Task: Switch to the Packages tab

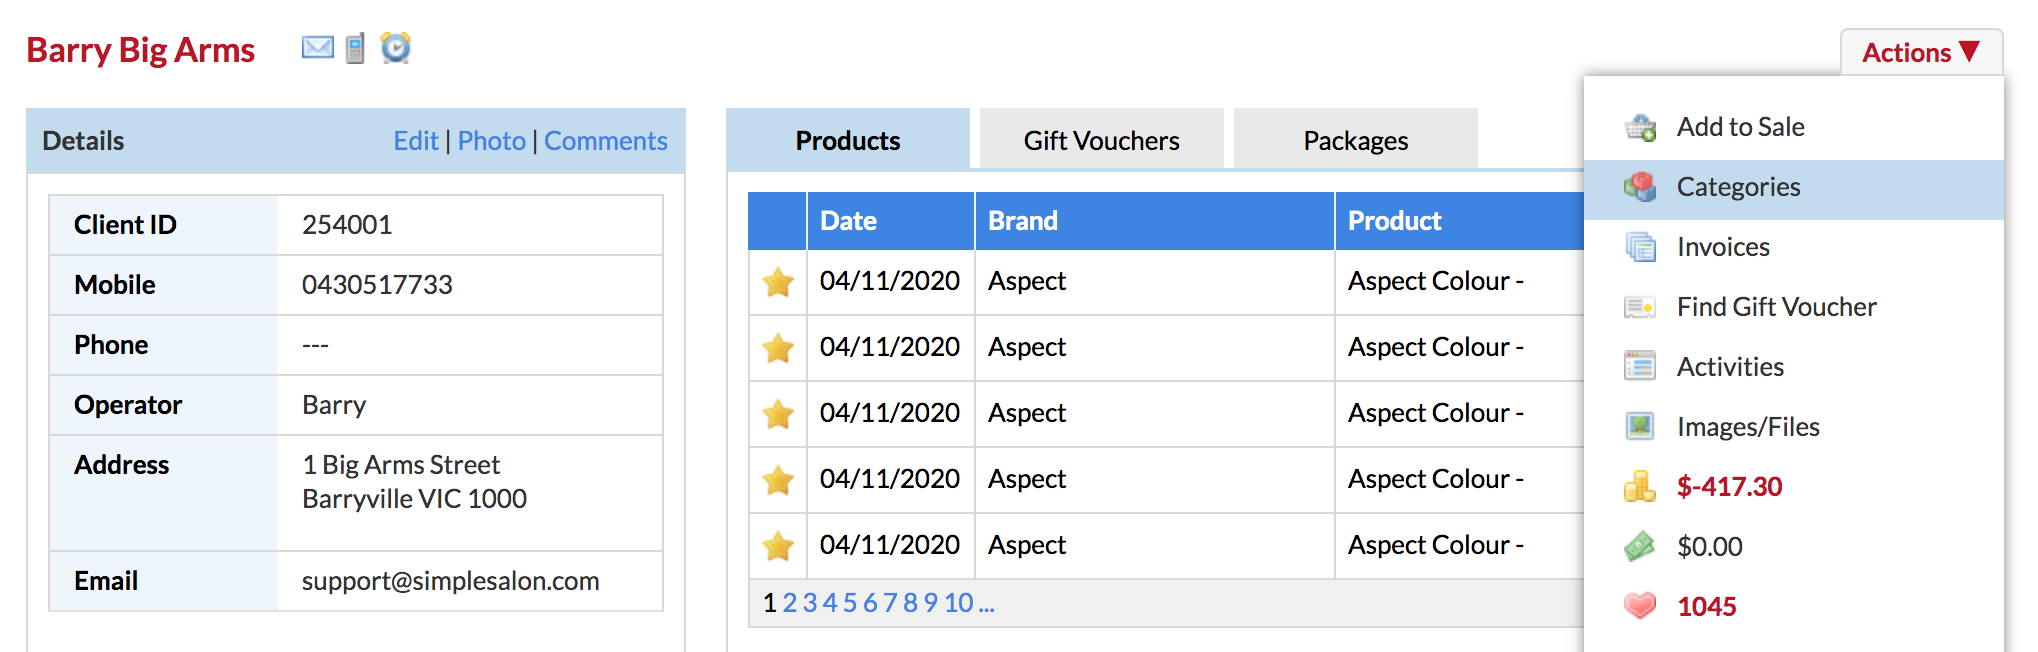Action: (1355, 140)
